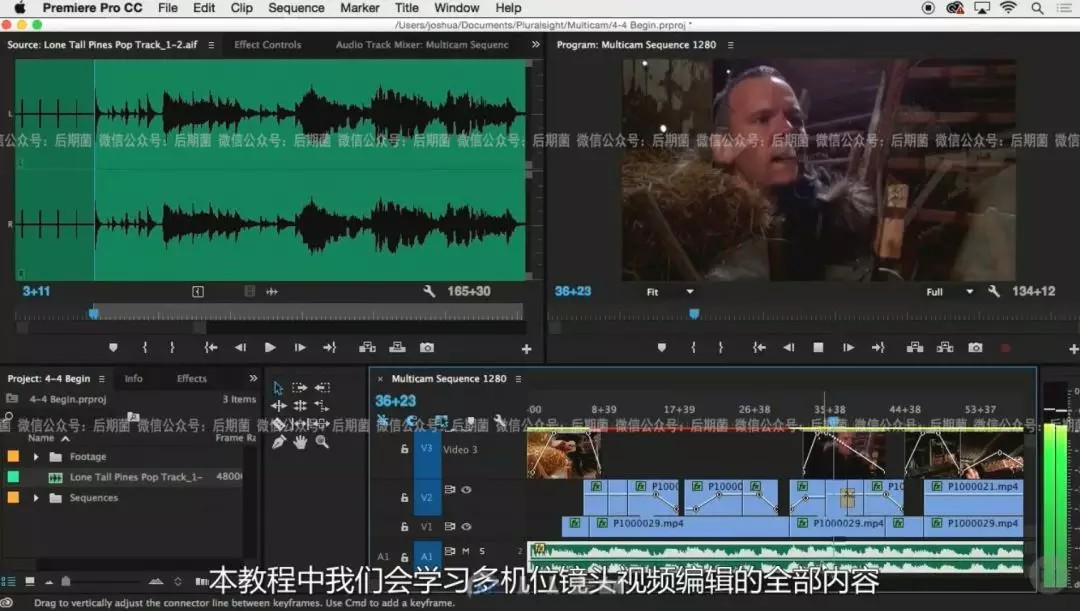The width and height of the screenshot is (1080, 611).
Task: Toggle V1 track output eye icon
Action: point(466,526)
